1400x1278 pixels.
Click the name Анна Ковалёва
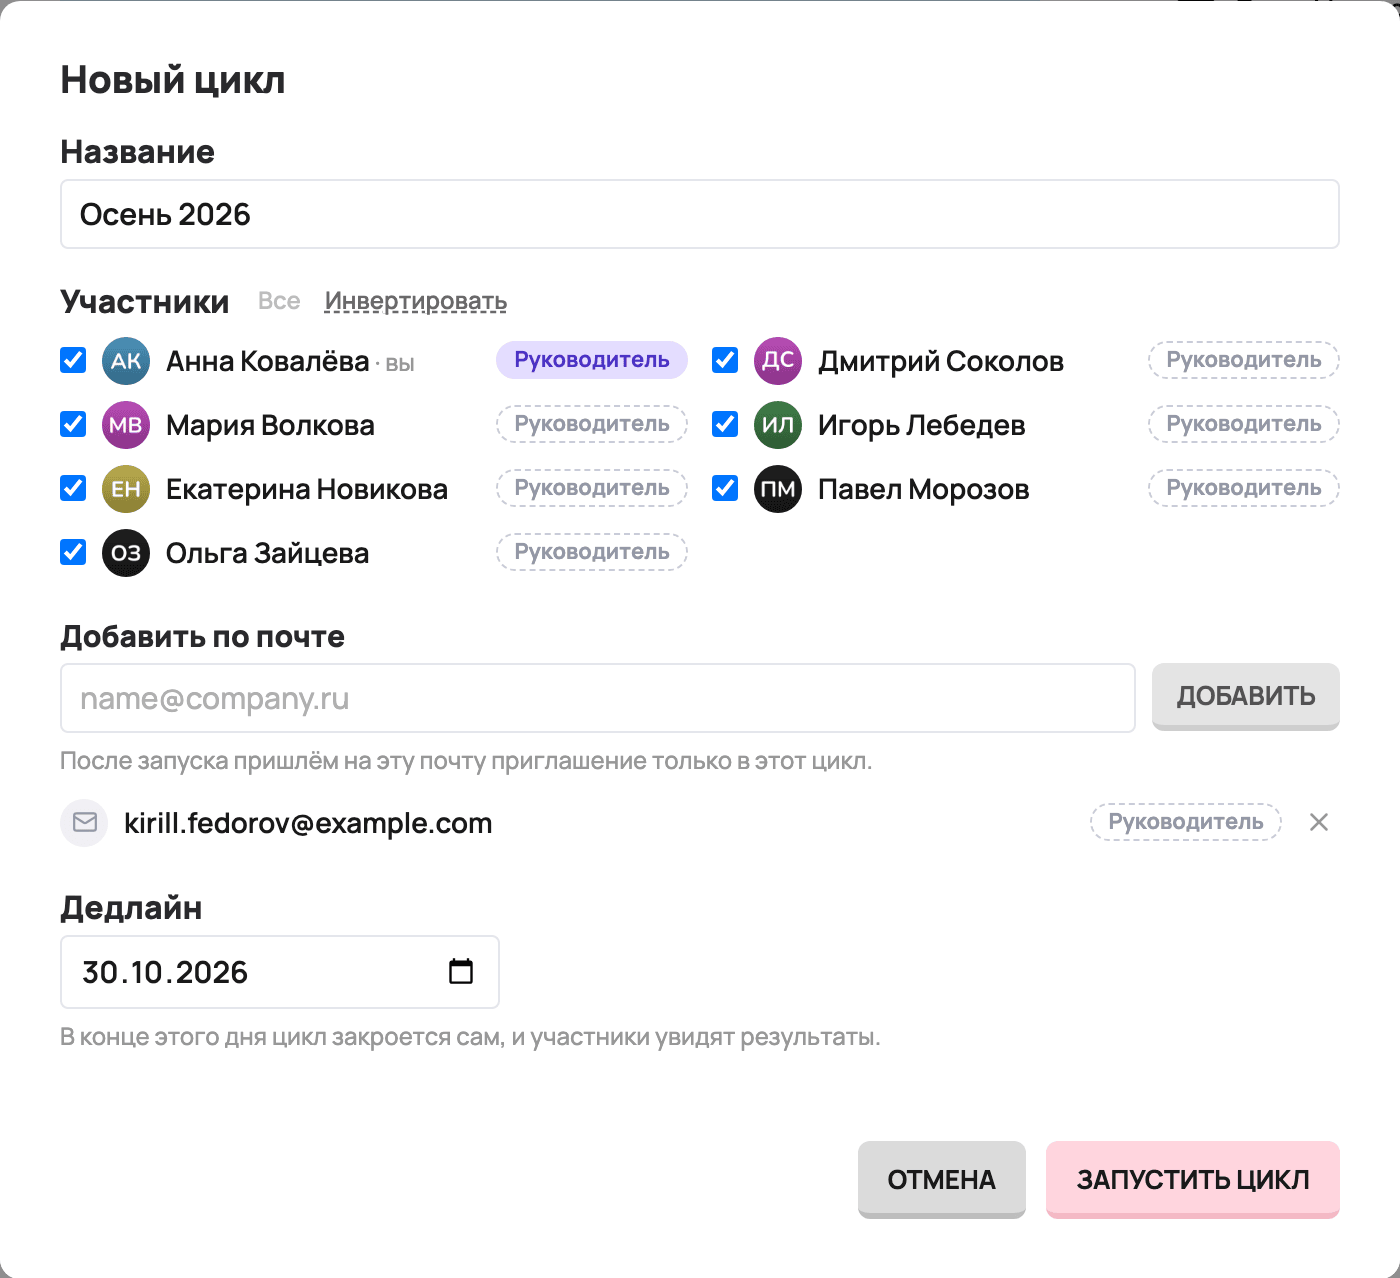[x=268, y=361]
